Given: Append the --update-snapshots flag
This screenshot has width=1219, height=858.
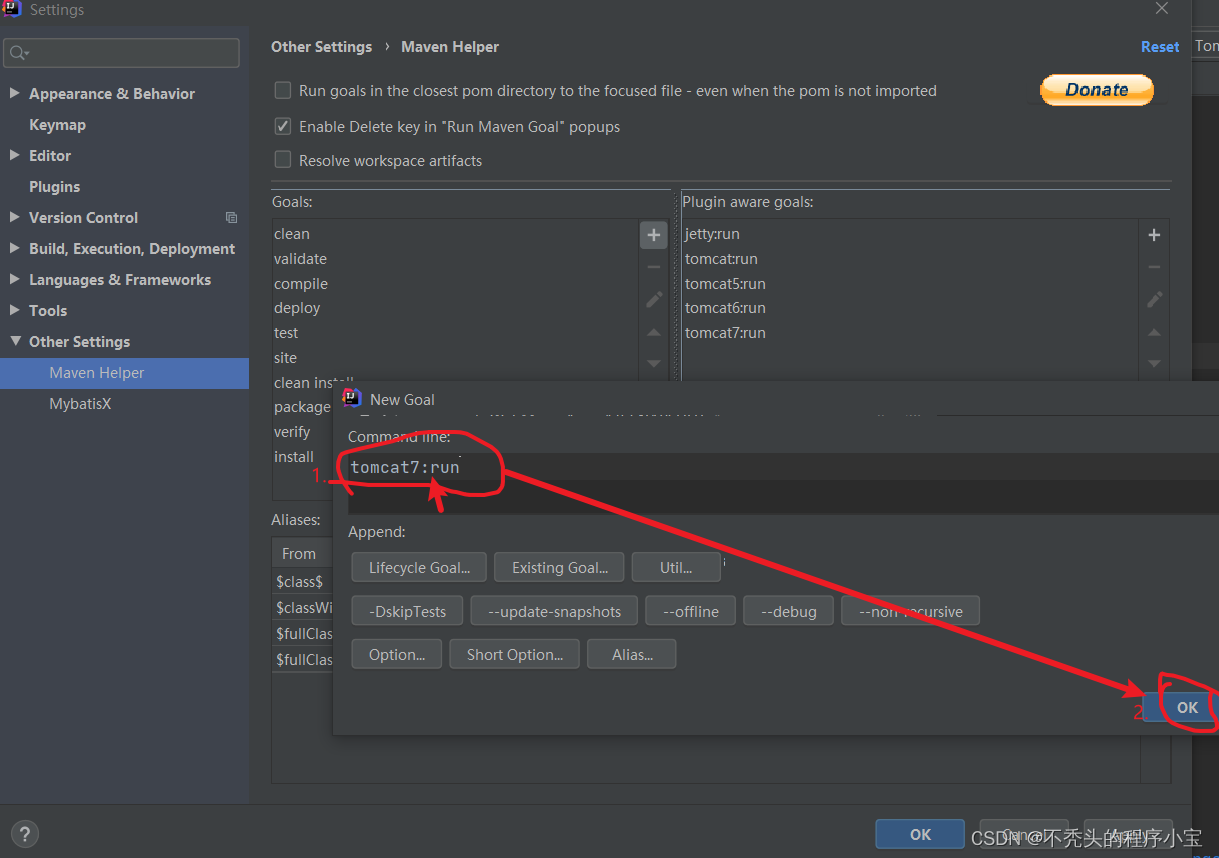Looking at the screenshot, I should [554, 611].
